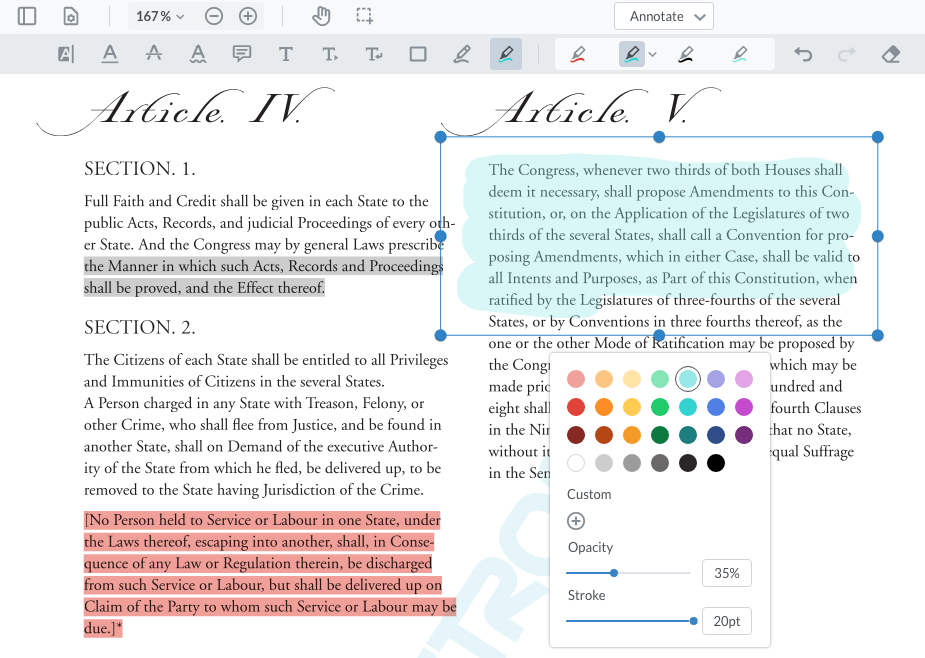This screenshot has height=658, width=925.
Task: Click the top-right annotation resize handle
Action: 877,137
